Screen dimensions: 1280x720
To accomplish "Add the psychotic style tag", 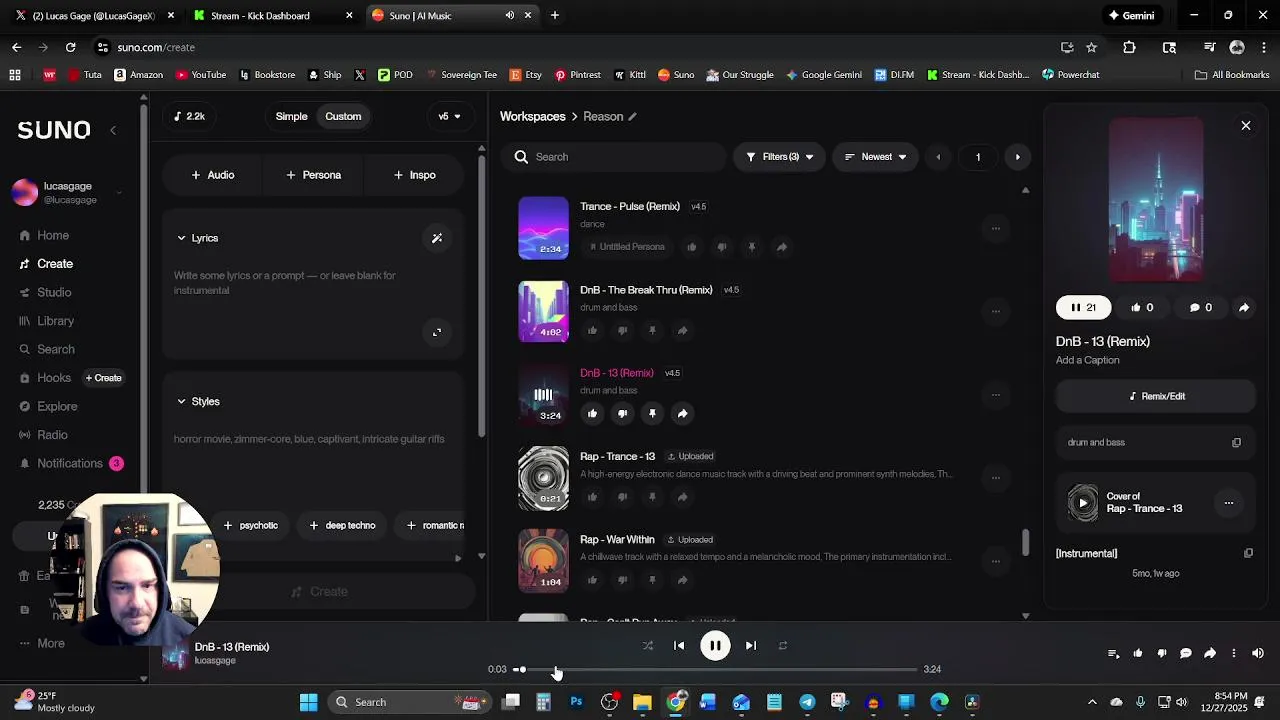I will click(251, 525).
